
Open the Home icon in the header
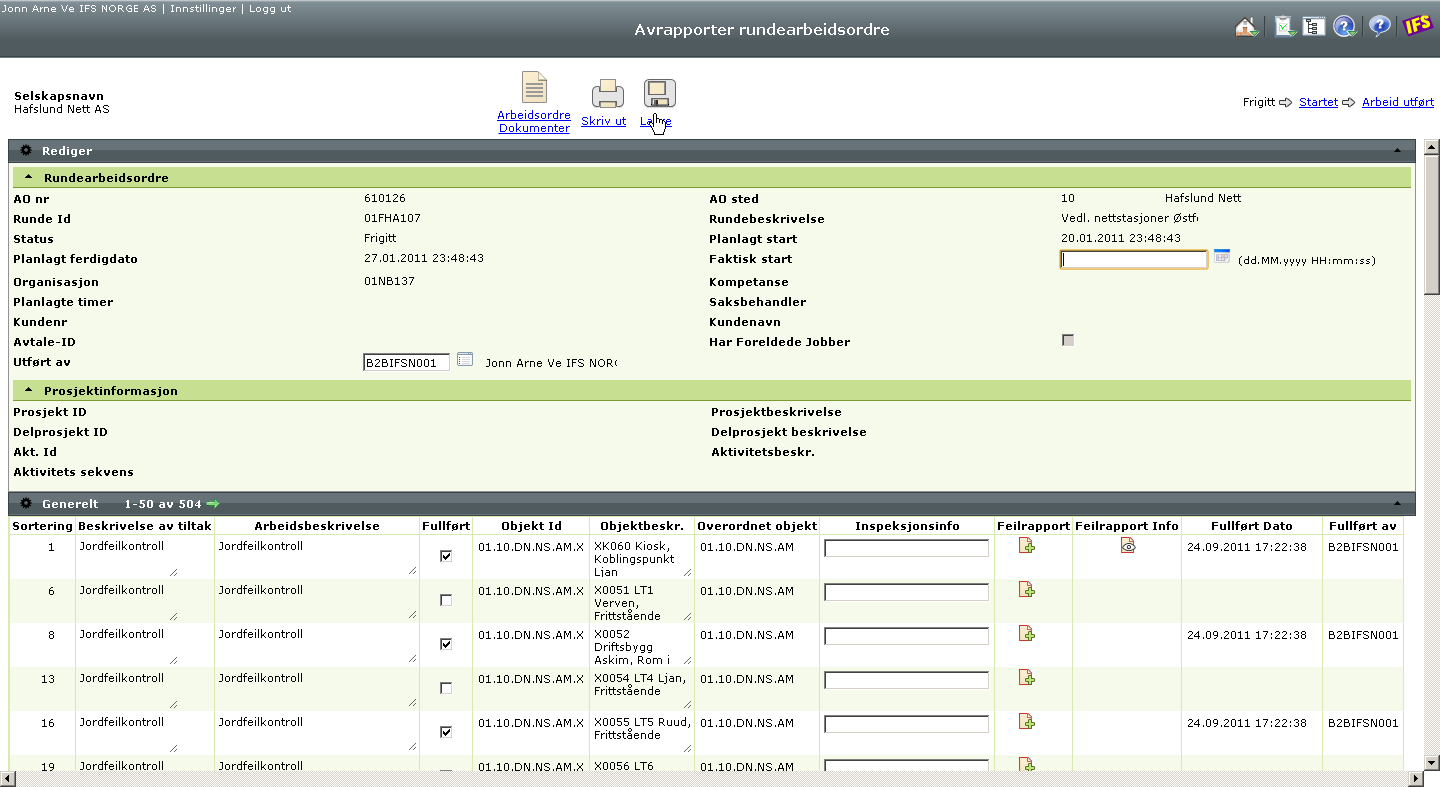[1247, 27]
